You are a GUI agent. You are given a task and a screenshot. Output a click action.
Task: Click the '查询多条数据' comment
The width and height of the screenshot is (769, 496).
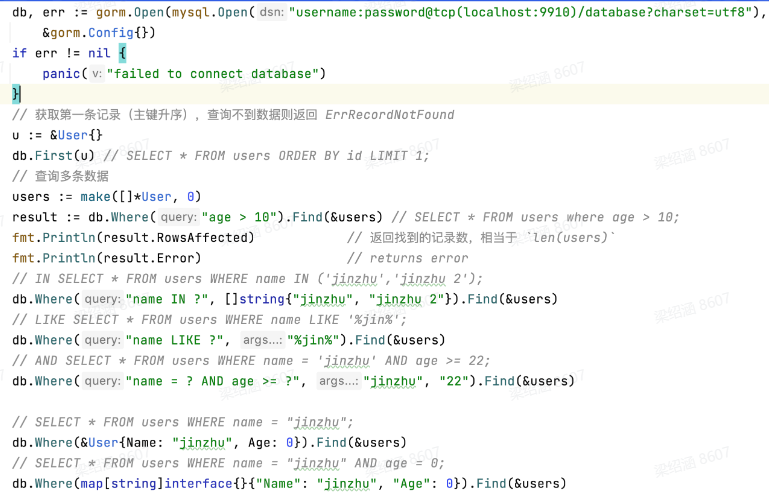coord(60,176)
